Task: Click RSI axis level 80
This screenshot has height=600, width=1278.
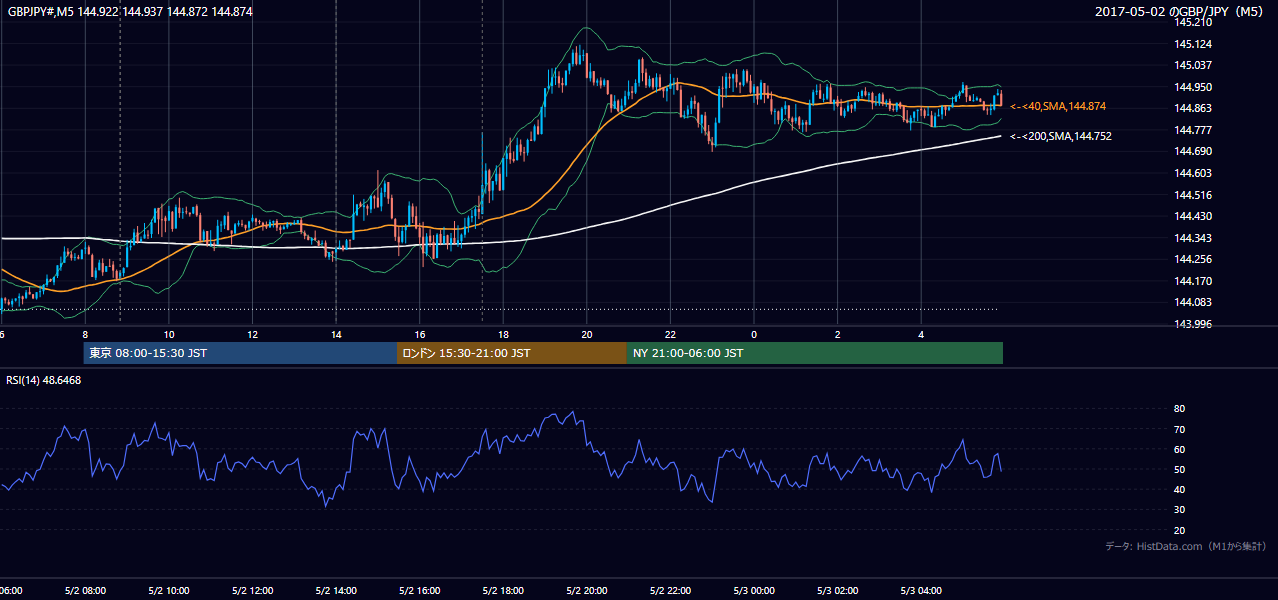Action: [x=1179, y=409]
